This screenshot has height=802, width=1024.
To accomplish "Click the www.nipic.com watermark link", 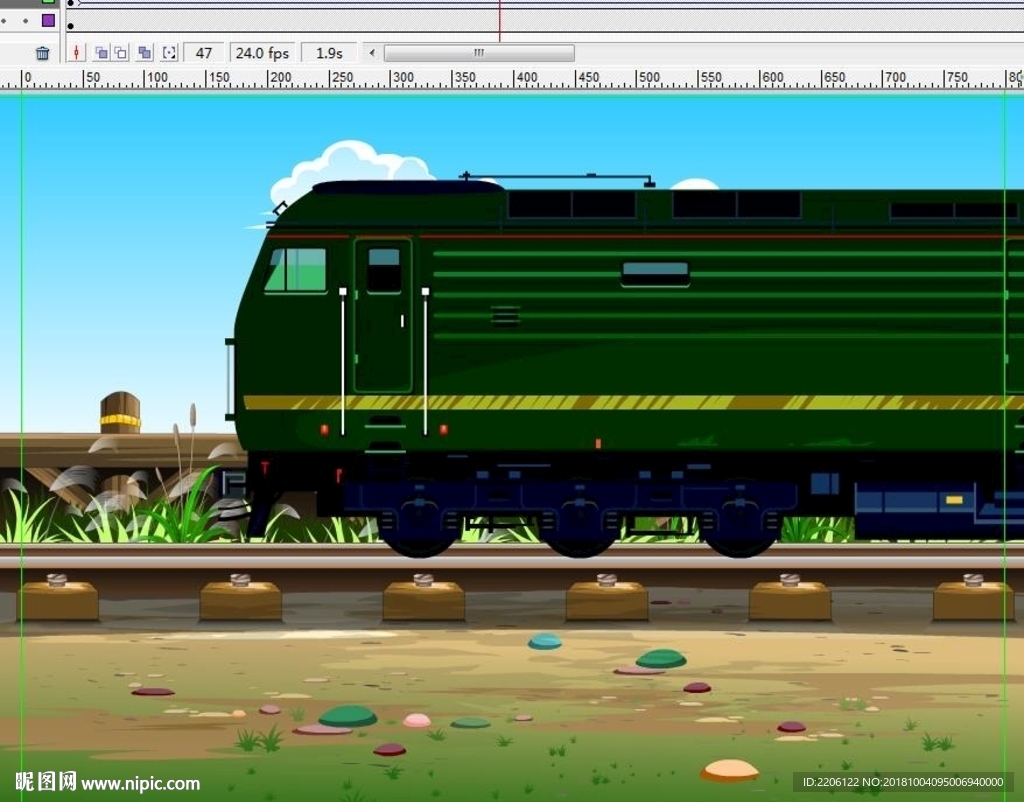I will [x=140, y=783].
